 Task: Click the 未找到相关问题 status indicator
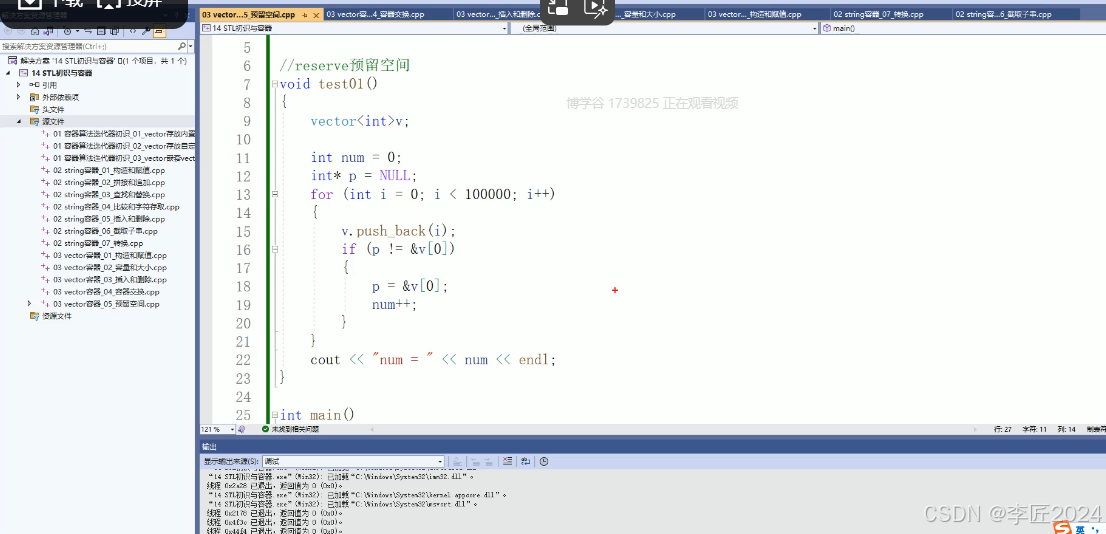coord(290,429)
